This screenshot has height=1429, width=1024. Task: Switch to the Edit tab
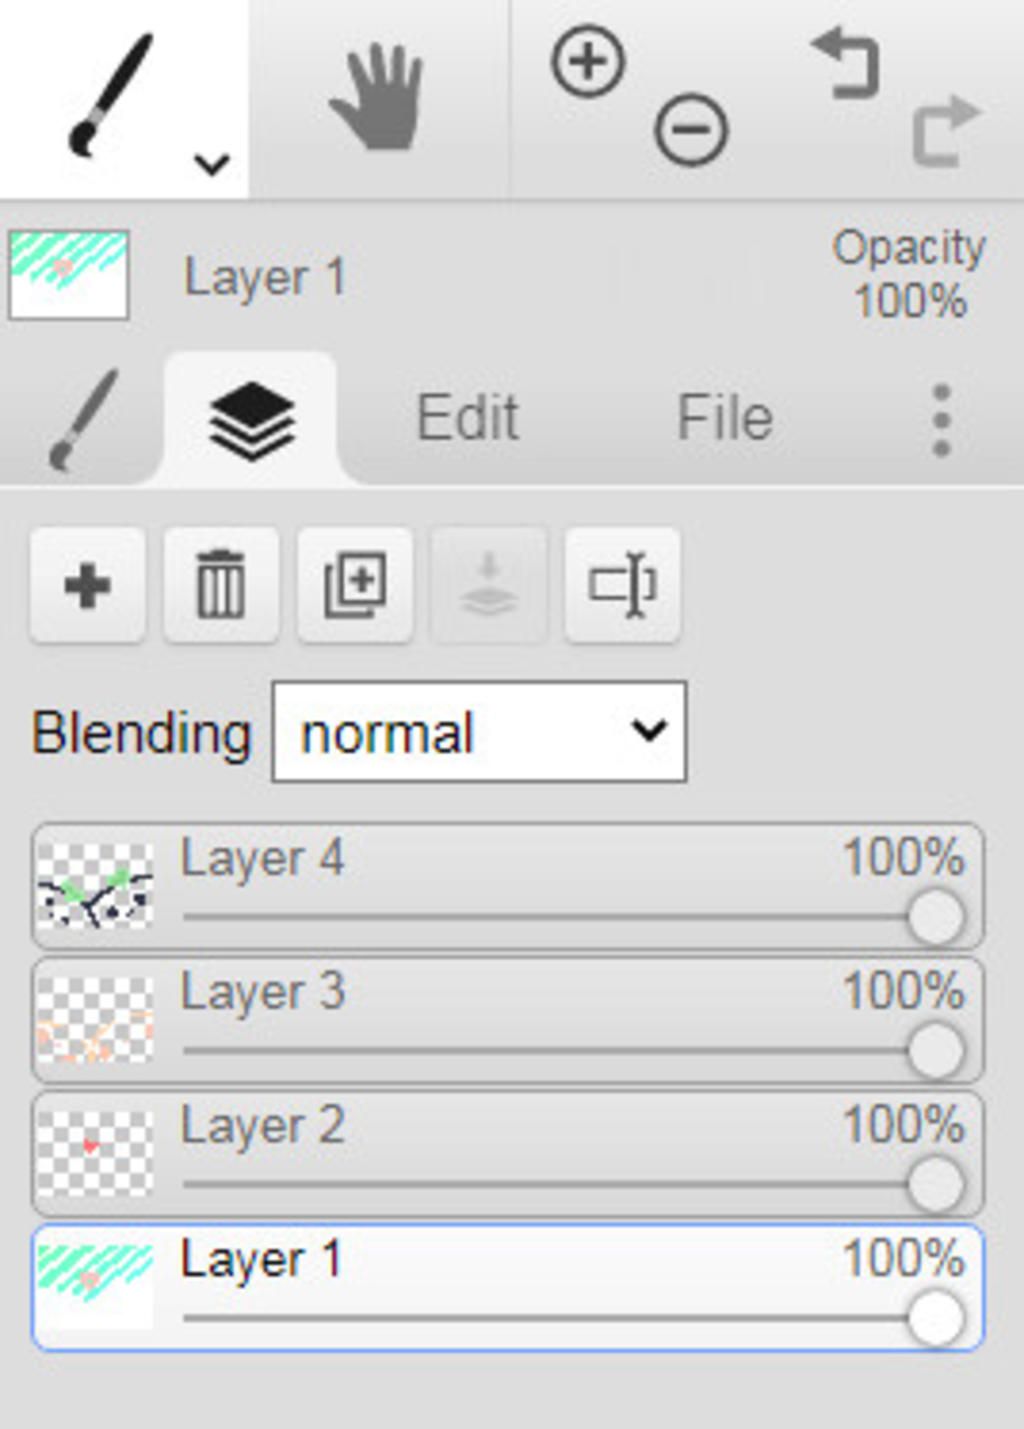click(x=467, y=418)
